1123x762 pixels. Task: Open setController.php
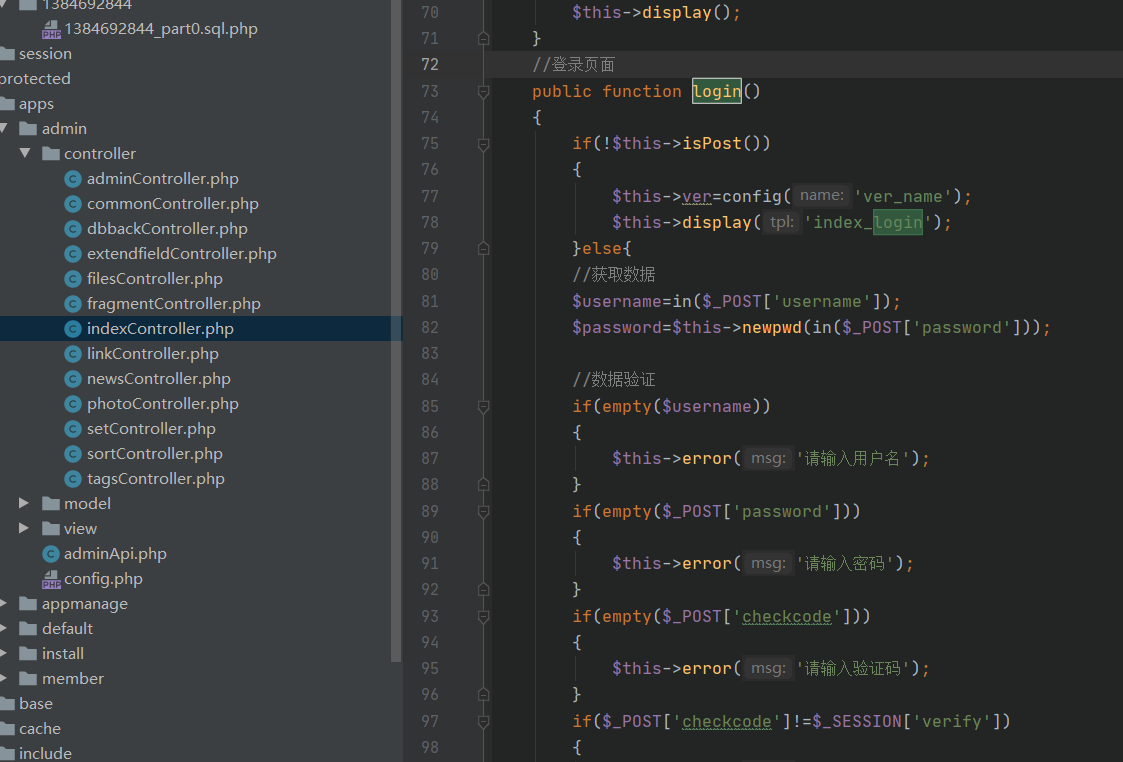click(151, 429)
